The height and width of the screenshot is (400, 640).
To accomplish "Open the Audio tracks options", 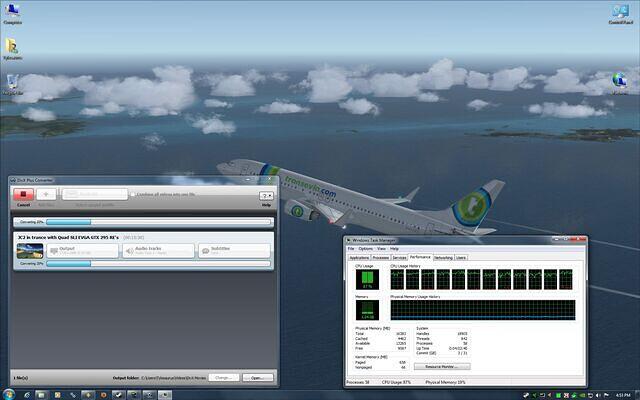I will 157,250.
